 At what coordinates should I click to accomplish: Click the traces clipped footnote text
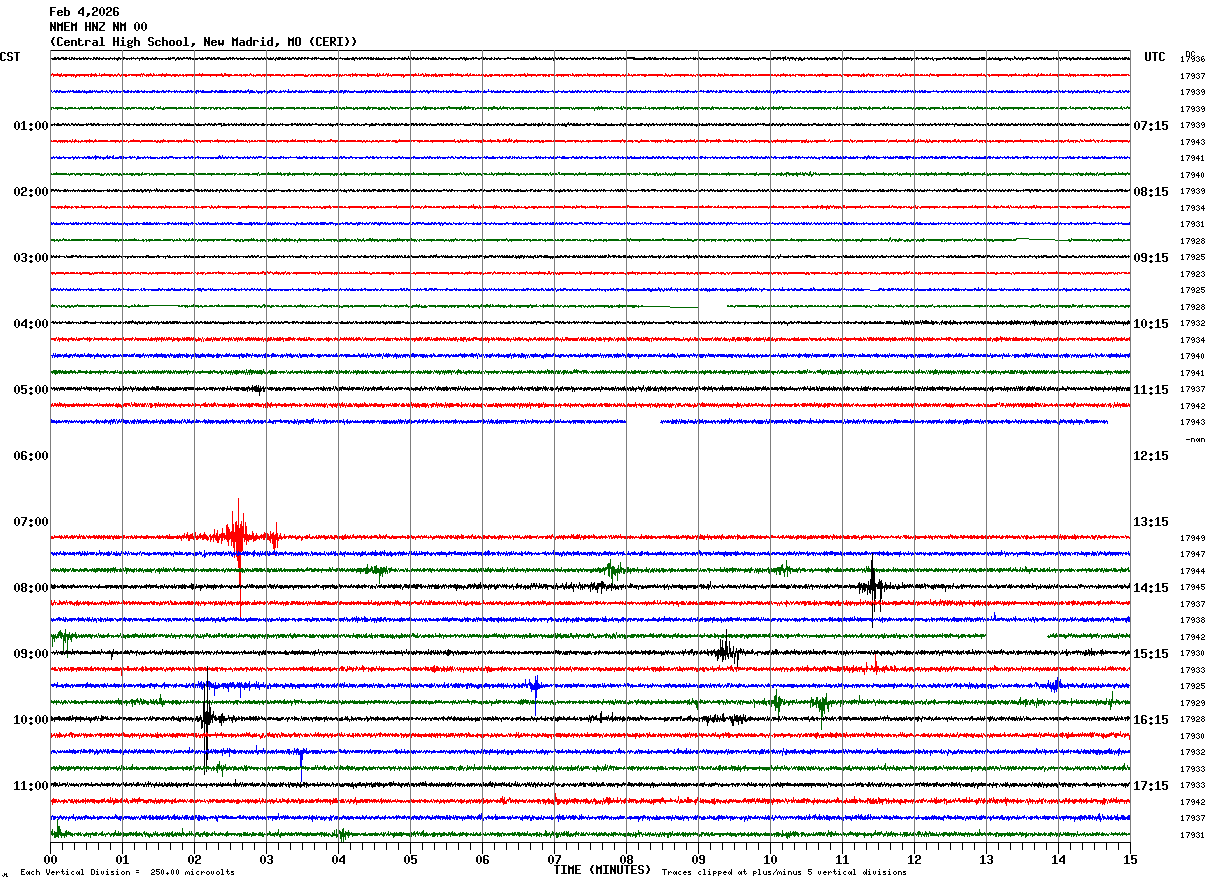pyautogui.click(x=784, y=873)
